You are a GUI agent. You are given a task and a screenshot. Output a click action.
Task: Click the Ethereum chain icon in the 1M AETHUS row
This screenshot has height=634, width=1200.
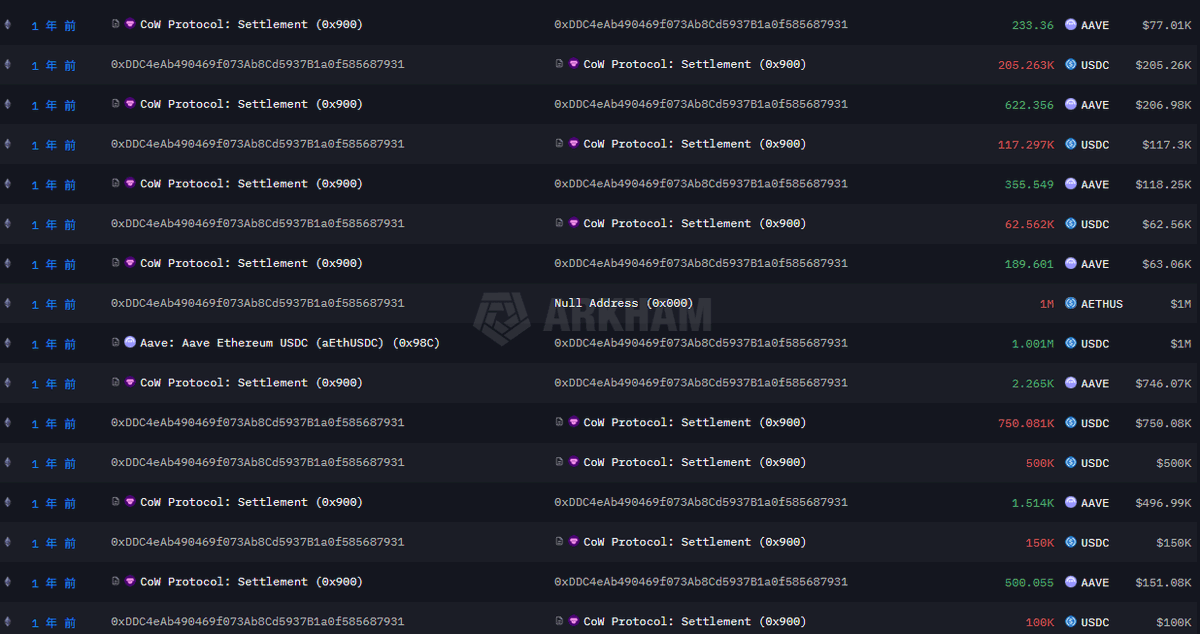[9, 304]
